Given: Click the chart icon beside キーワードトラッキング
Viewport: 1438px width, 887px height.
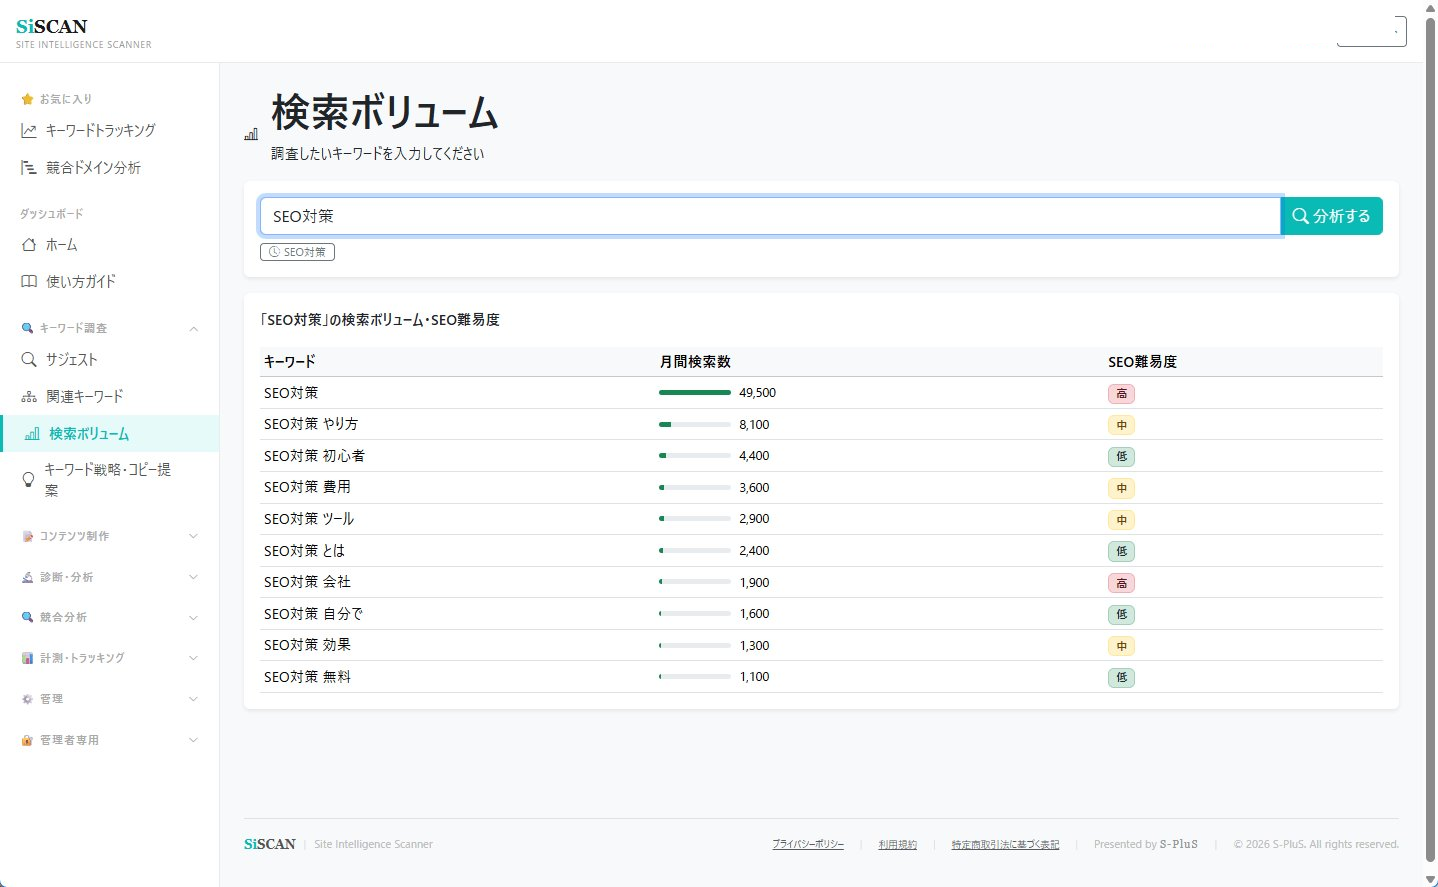Looking at the screenshot, I should pyautogui.click(x=29, y=131).
